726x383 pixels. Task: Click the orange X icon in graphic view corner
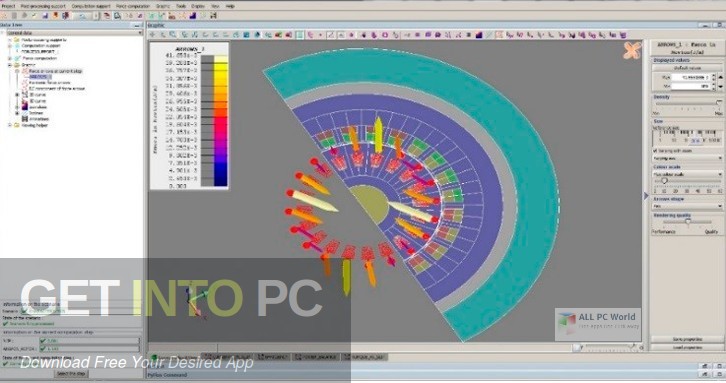coord(632,50)
